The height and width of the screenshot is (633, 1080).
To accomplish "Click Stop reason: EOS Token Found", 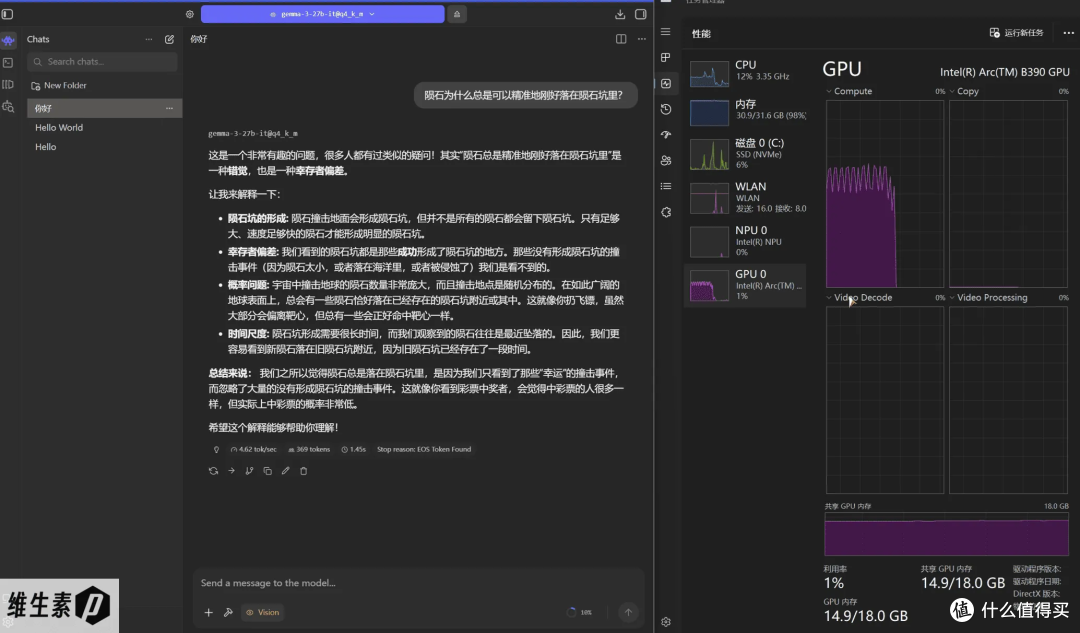I will coord(424,449).
